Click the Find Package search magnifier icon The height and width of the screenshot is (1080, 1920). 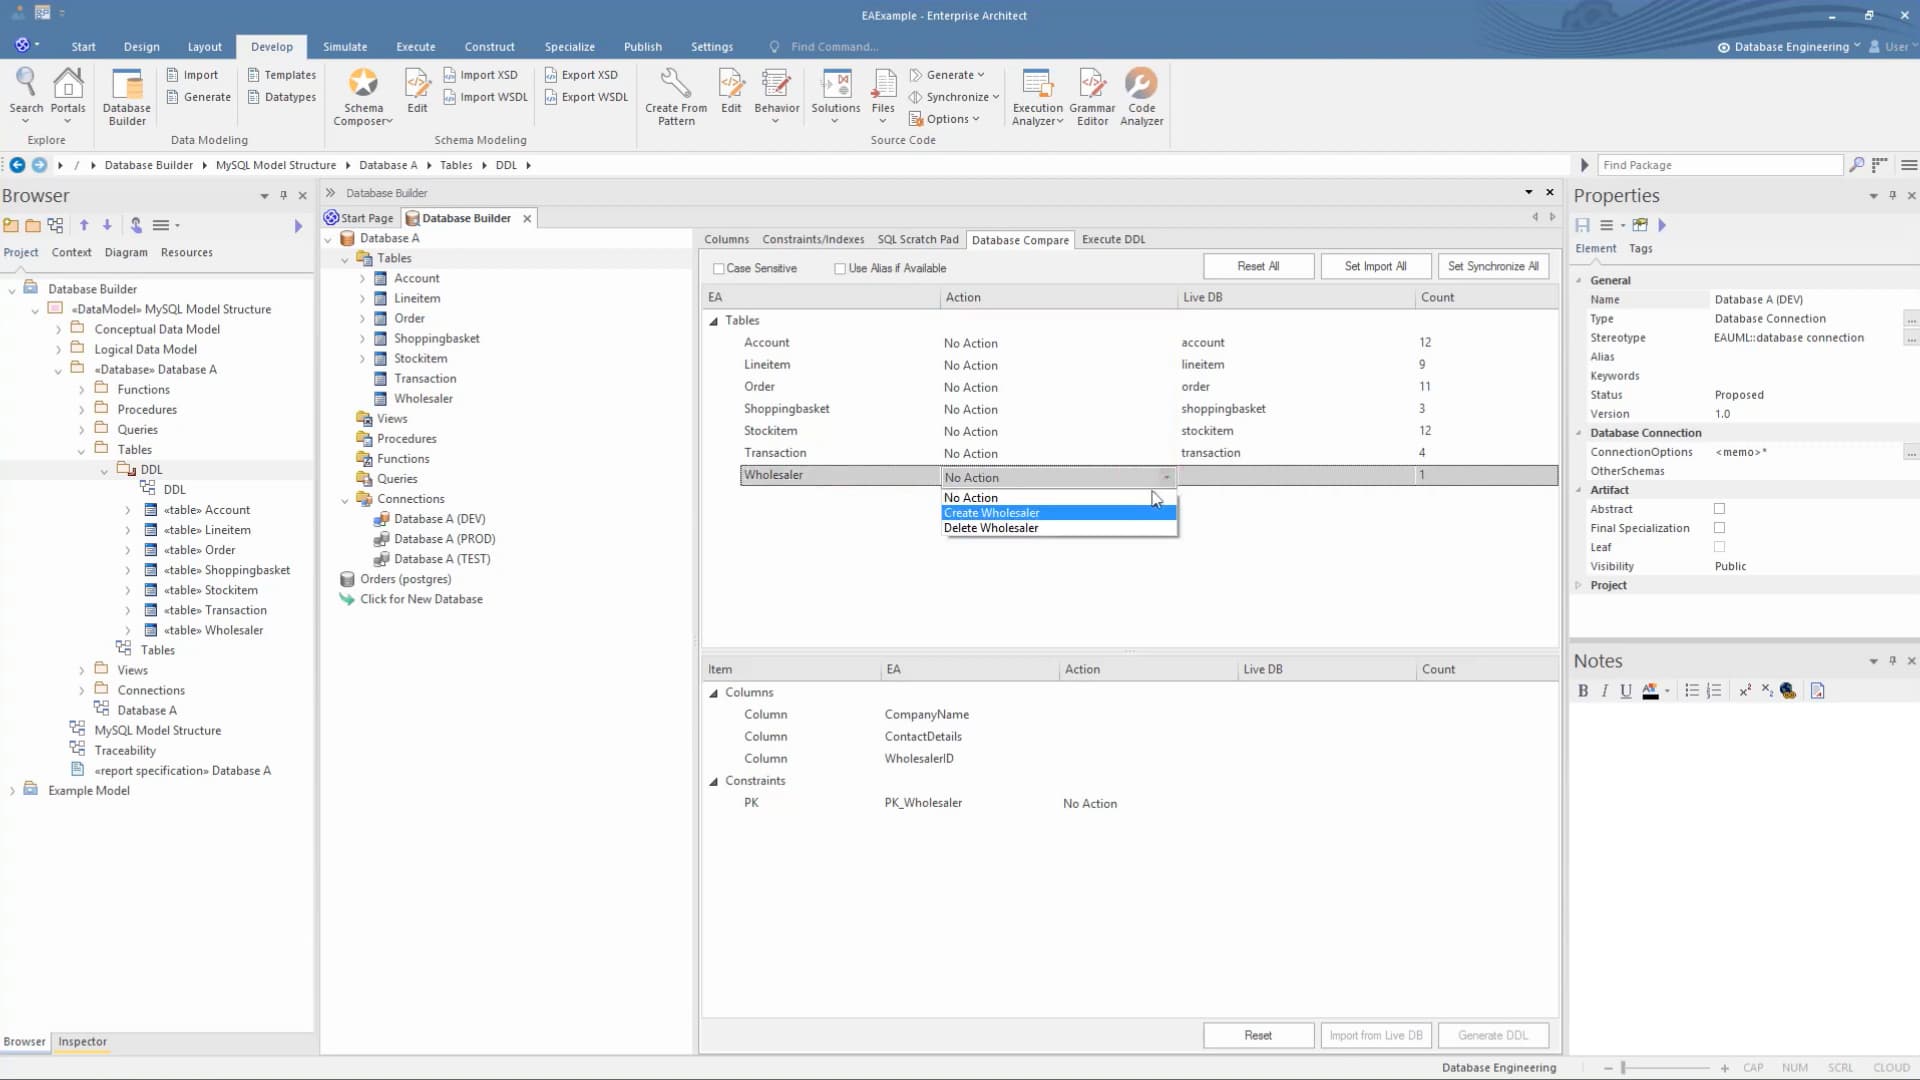pos(1857,165)
